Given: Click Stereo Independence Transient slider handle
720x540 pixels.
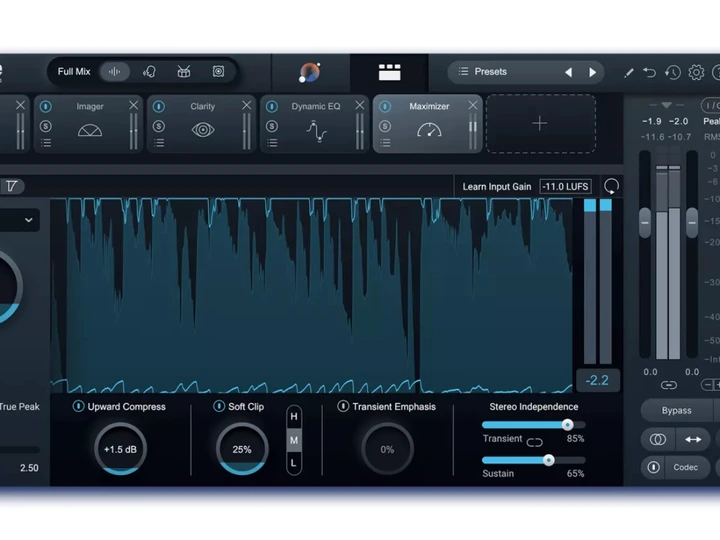Looking at the screenshot, I should 568,424.
